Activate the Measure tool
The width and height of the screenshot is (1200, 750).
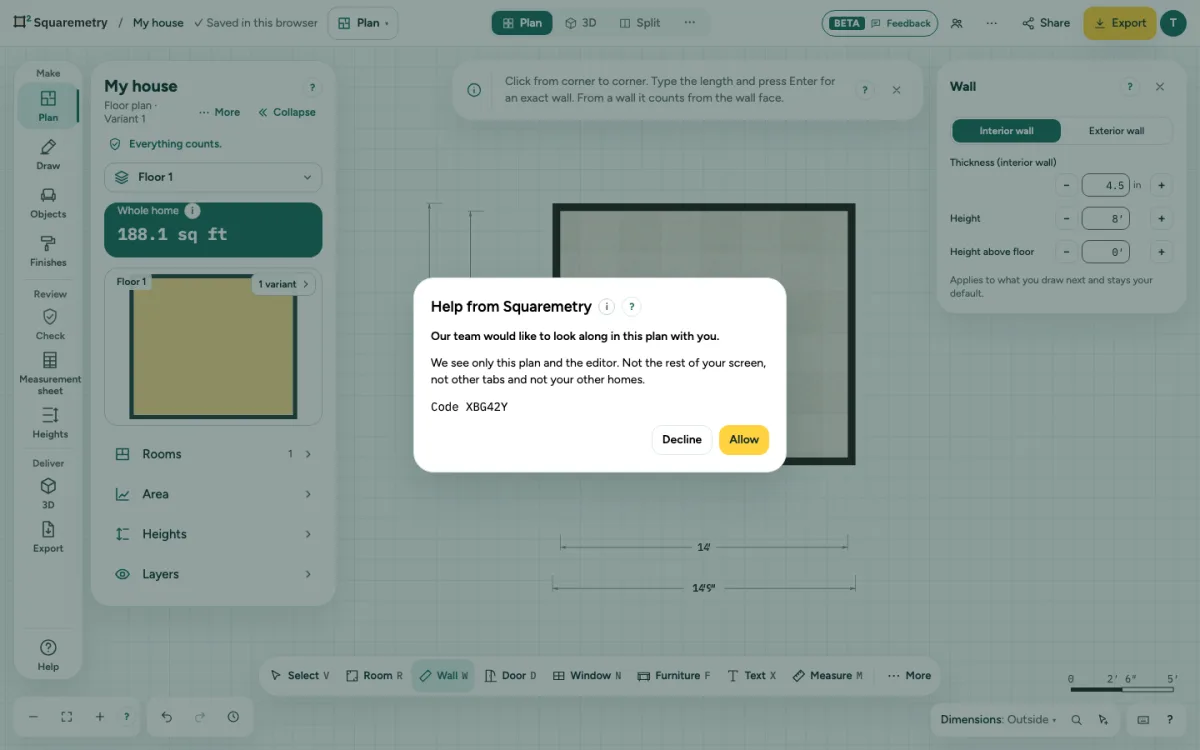click(827, 676)
